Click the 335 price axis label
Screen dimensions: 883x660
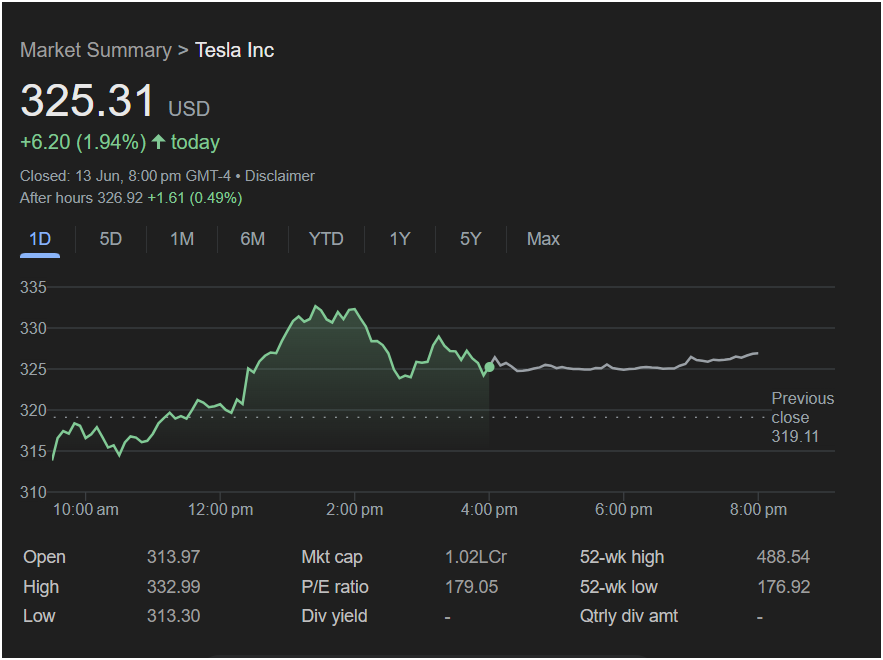[33, 287]
